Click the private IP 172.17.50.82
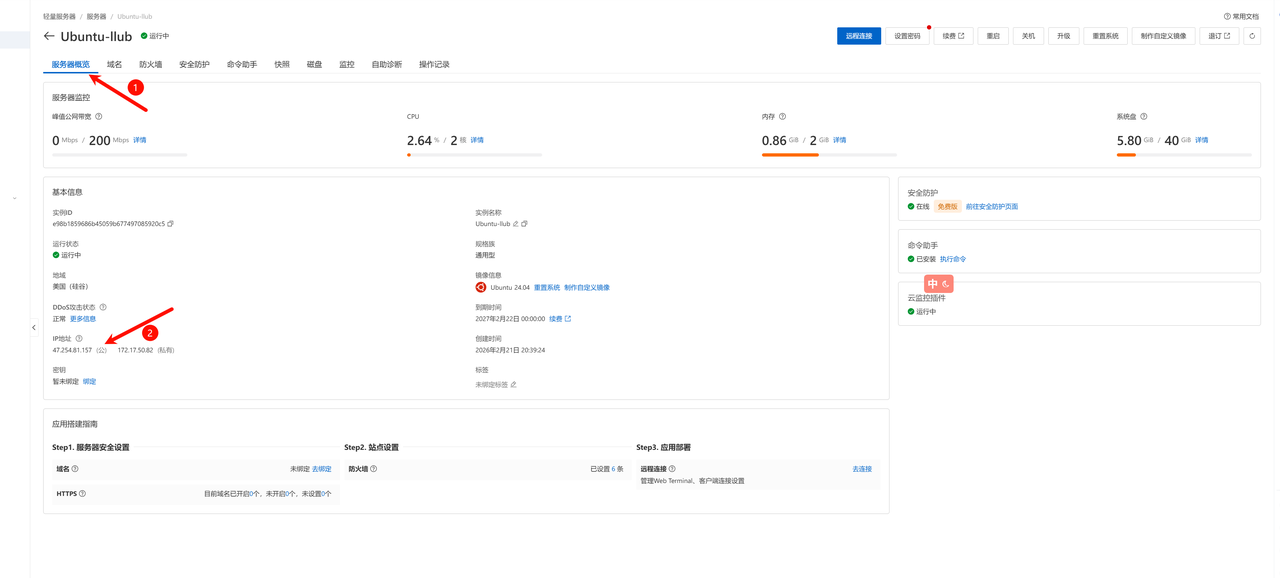Viewport: 1280px width, 578px height. tap(136, 351)
